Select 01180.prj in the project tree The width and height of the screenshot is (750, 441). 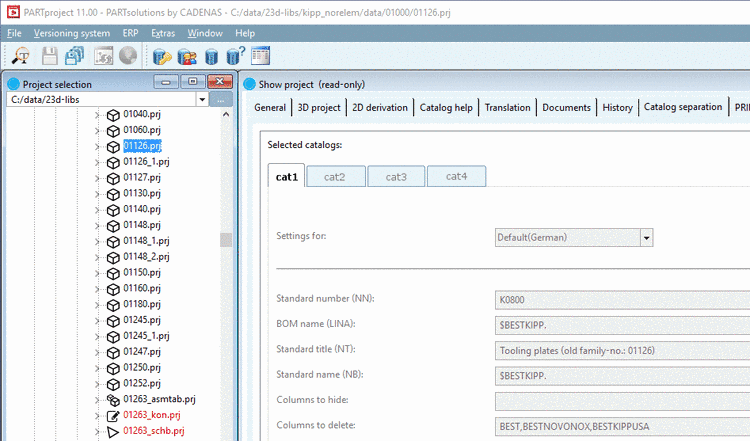pos(142,304)
